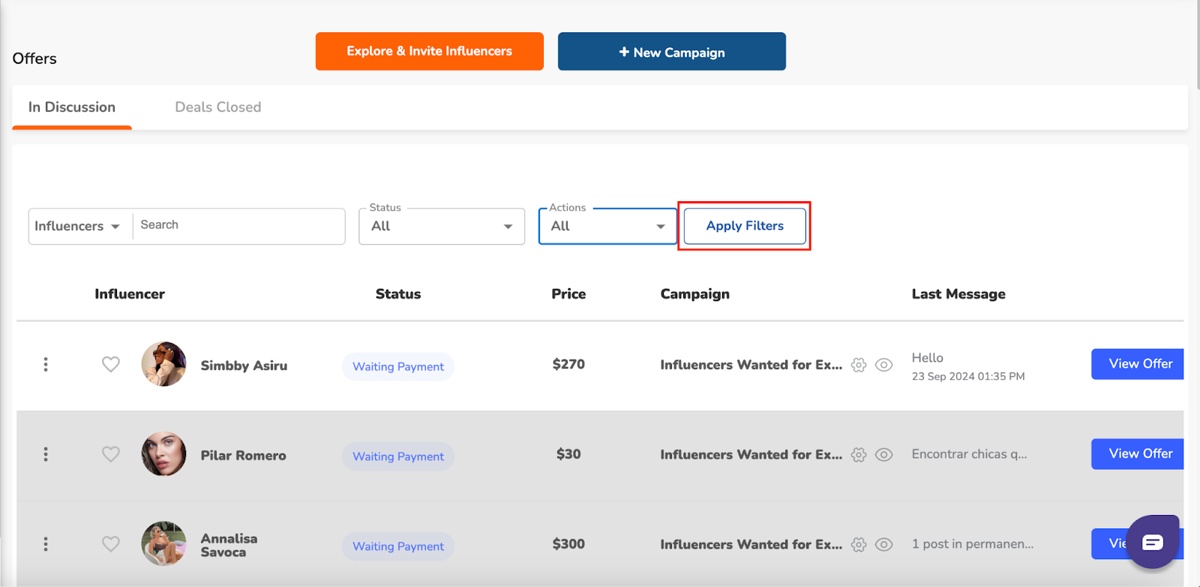The height and width of the screenshot is (587, 1200).
Task: Select the In Discussion tab
Action: 72,107
